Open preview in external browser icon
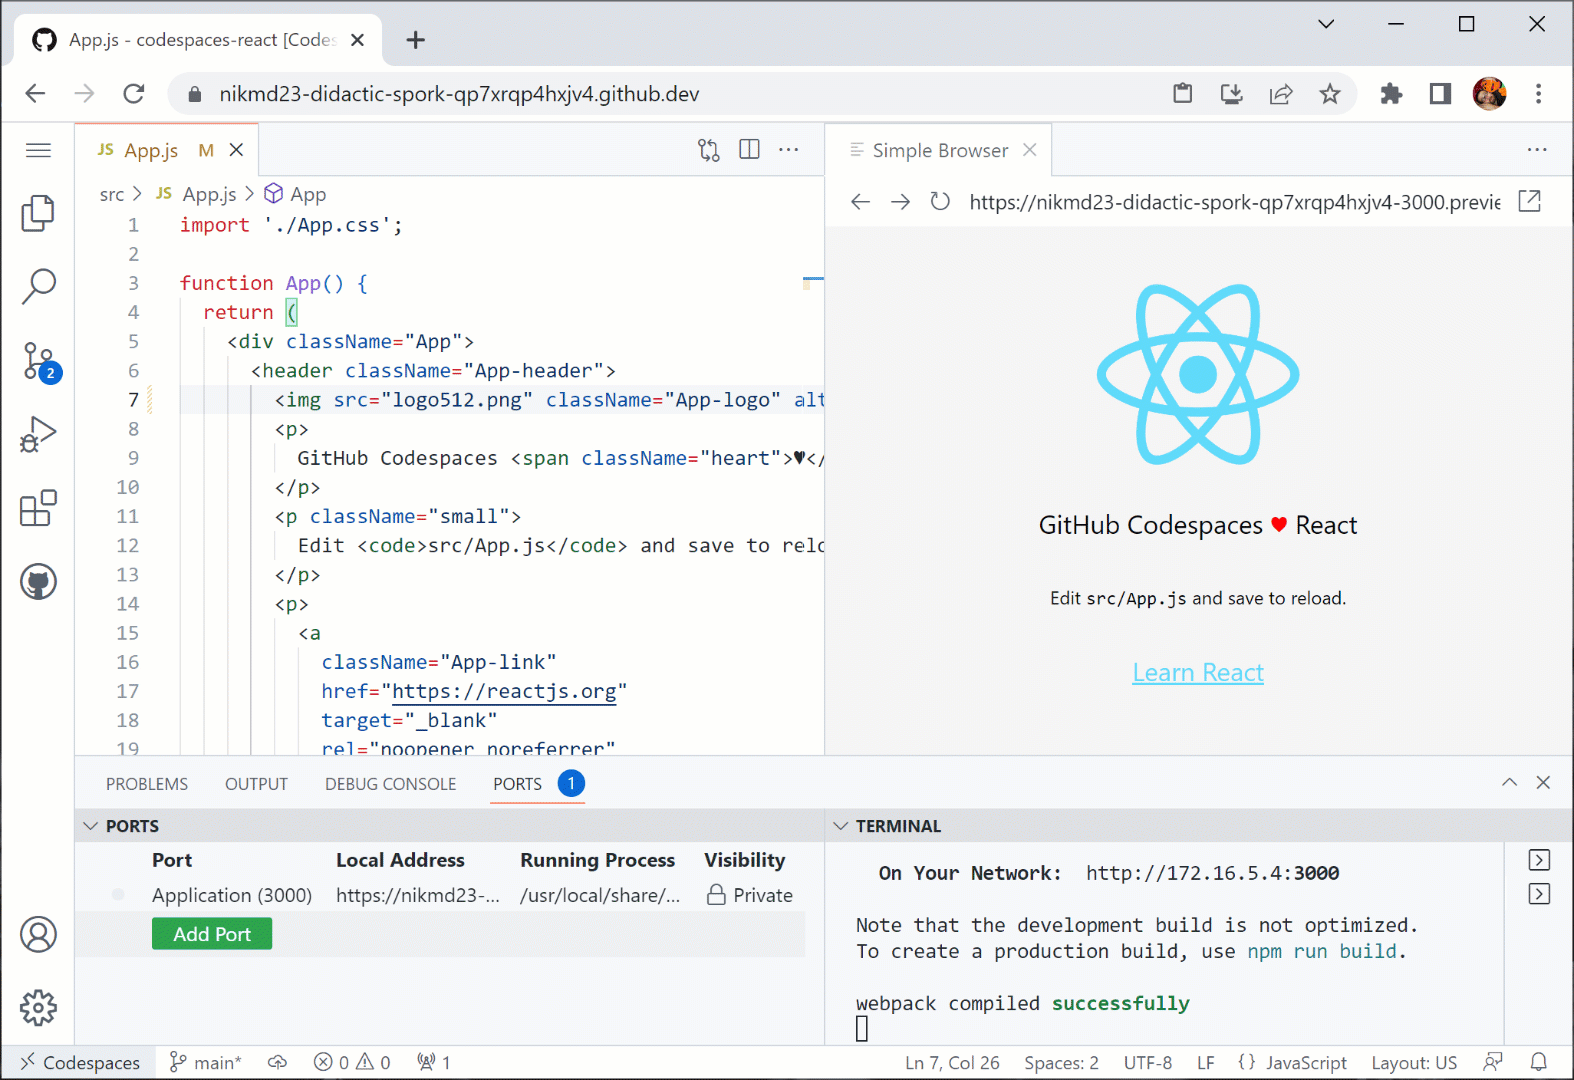 pyautogui.click(x=1529, y=202)
